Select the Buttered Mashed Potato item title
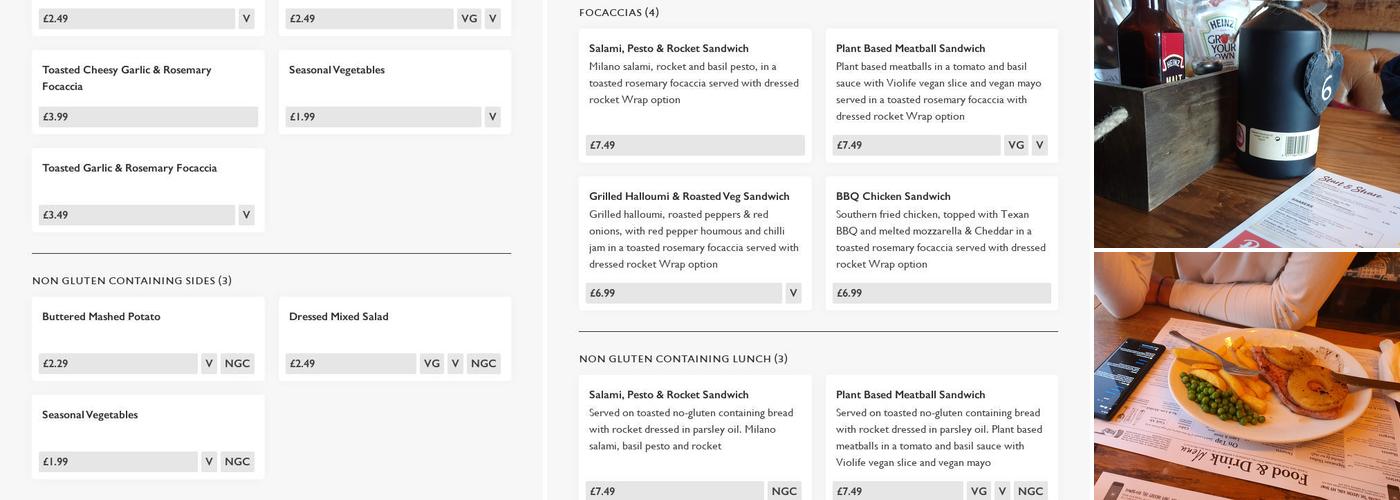1400x500 pixels. coord(101,317)
